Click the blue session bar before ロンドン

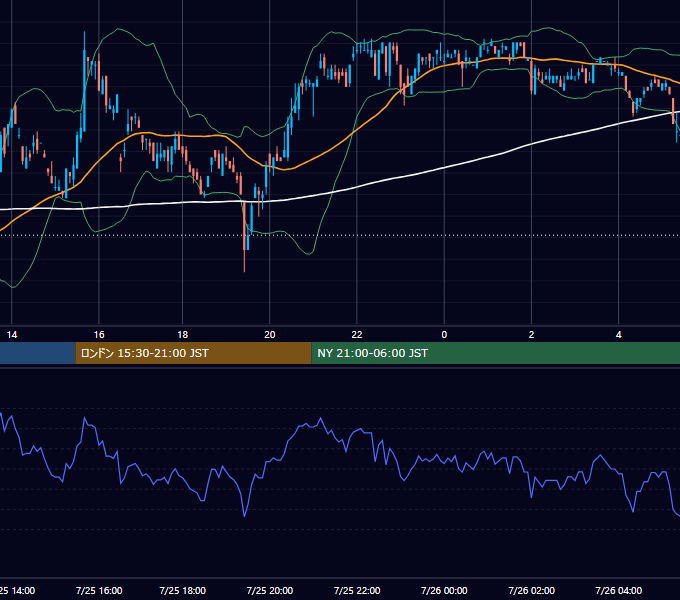point(38,353)
